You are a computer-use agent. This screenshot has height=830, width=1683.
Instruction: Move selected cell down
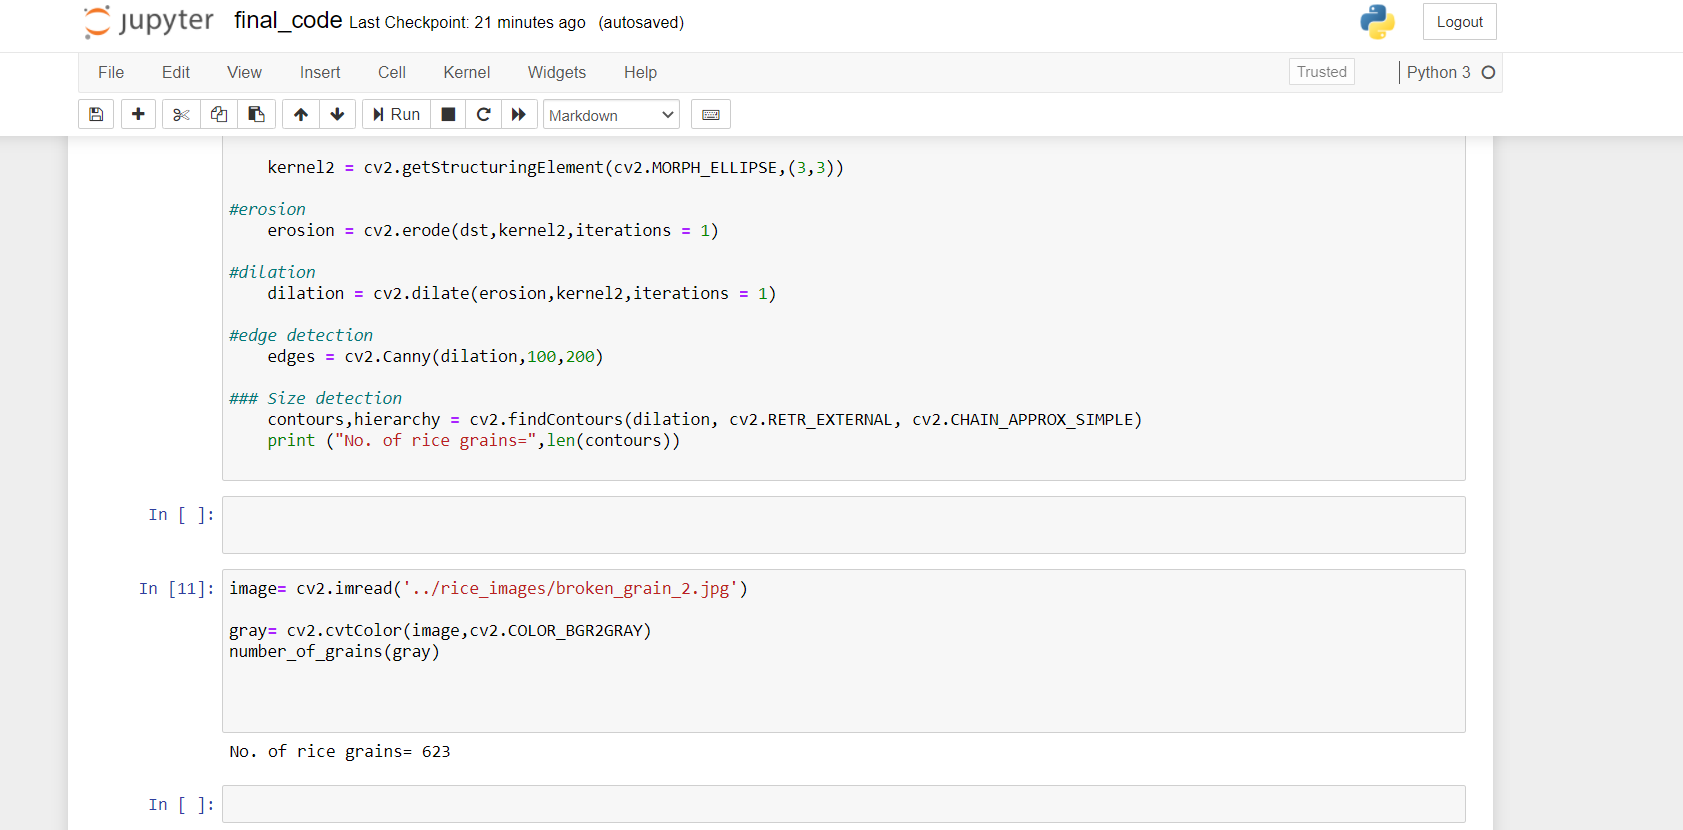click(x=338, y=114)
